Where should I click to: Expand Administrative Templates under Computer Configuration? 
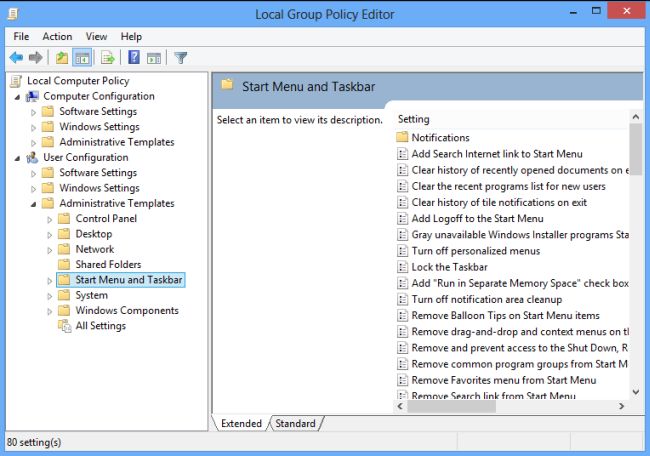pos(34,143)
